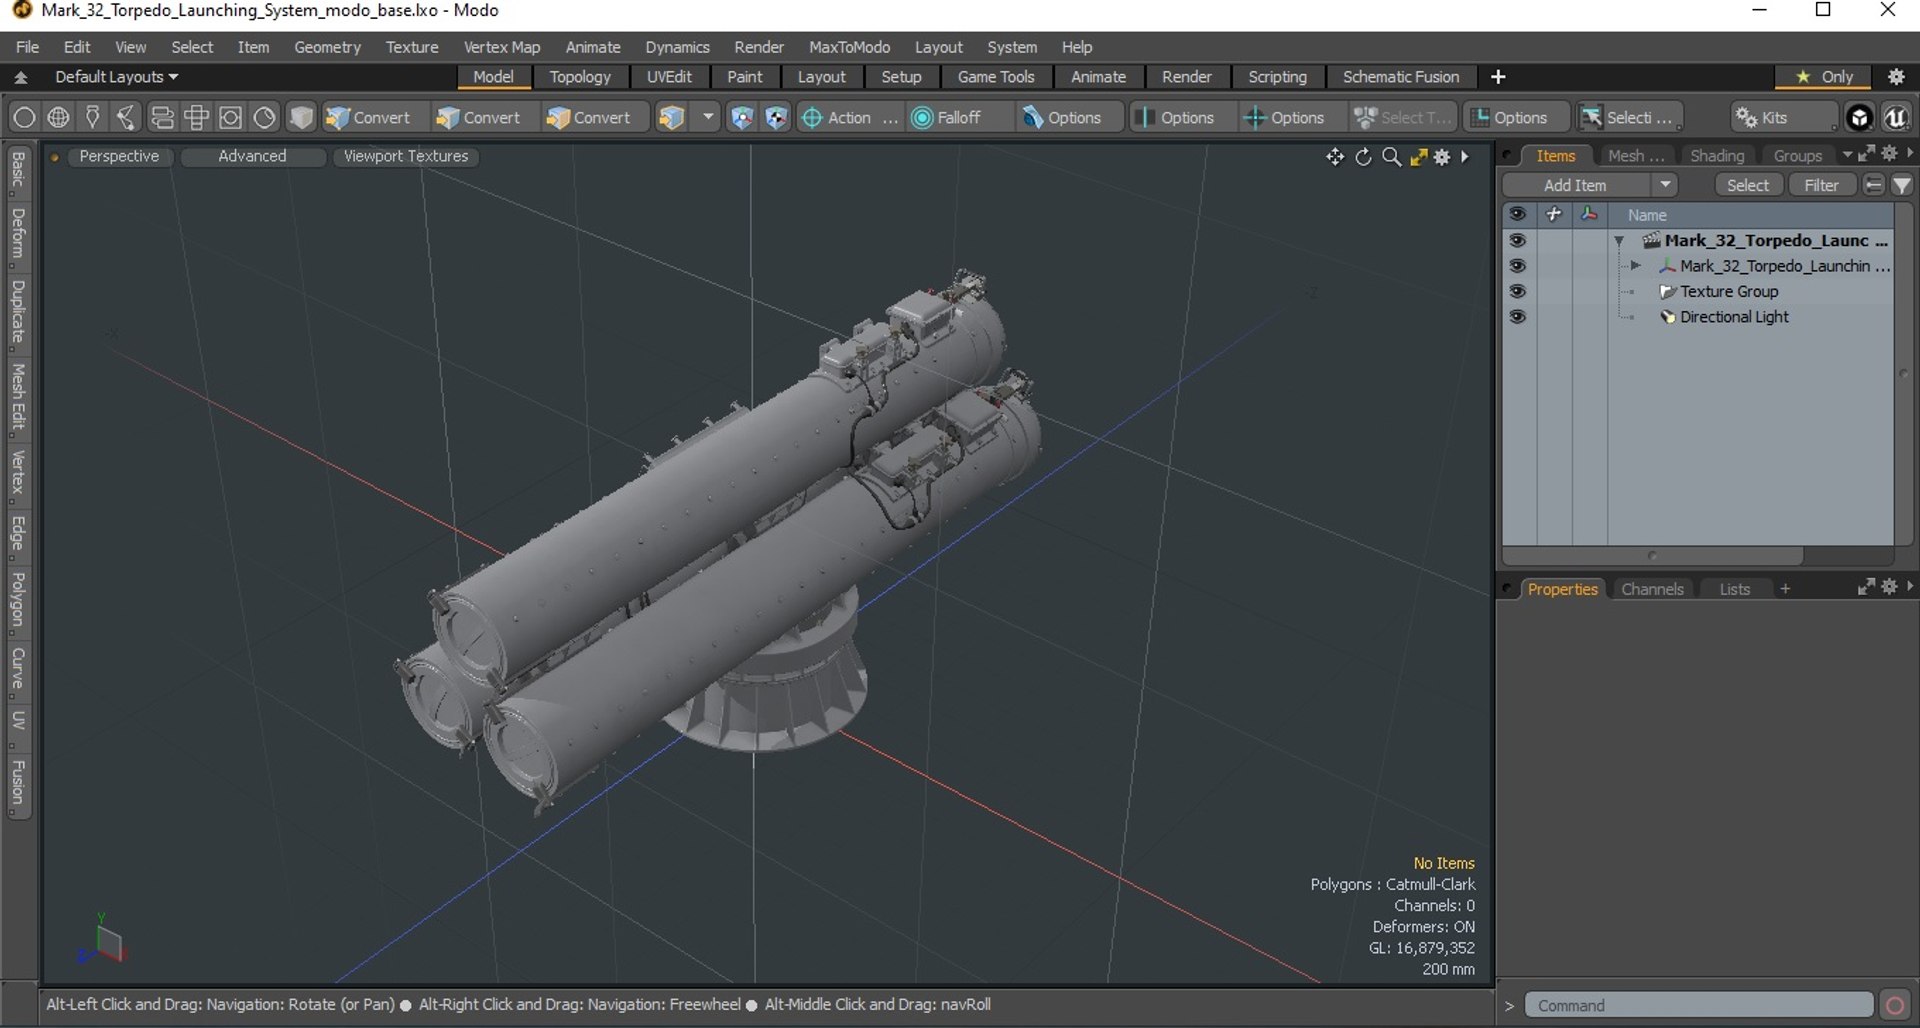
Task: Click the unwrapped box cross icon
Action: [x=196, y=118]
